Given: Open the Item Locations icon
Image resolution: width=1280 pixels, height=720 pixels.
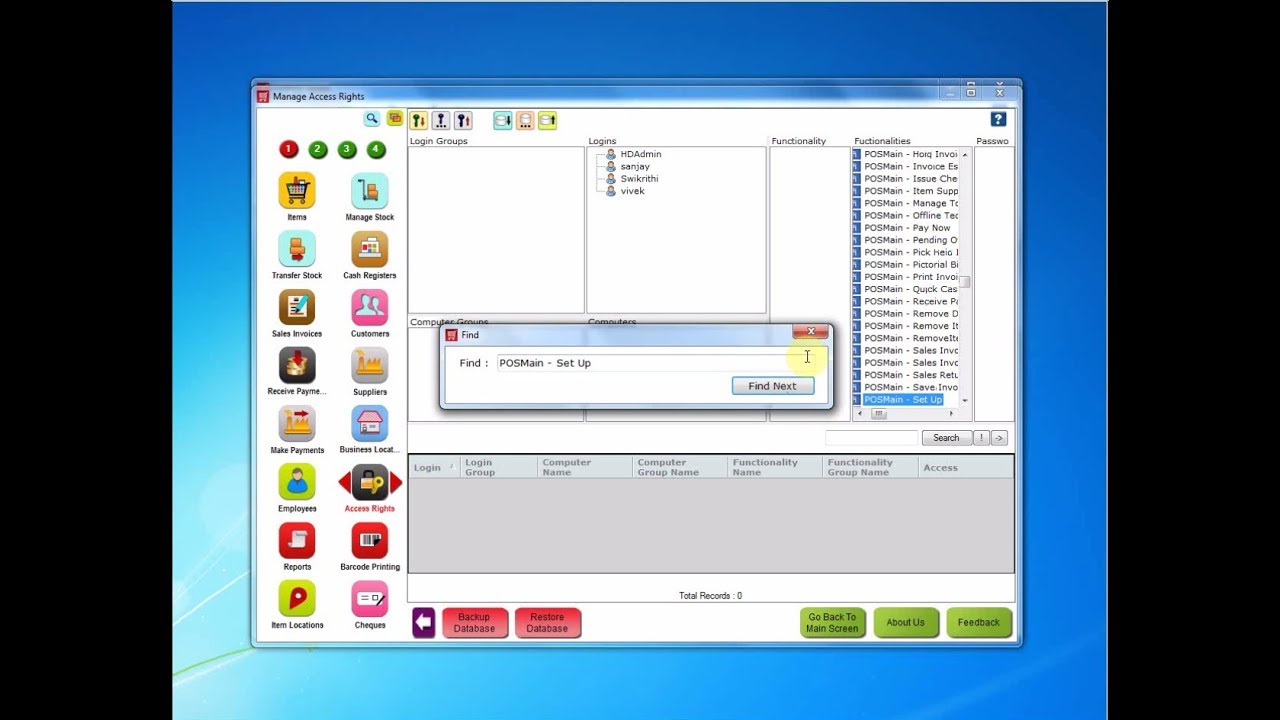Looking at the screenshot, I should coord(297,599).
